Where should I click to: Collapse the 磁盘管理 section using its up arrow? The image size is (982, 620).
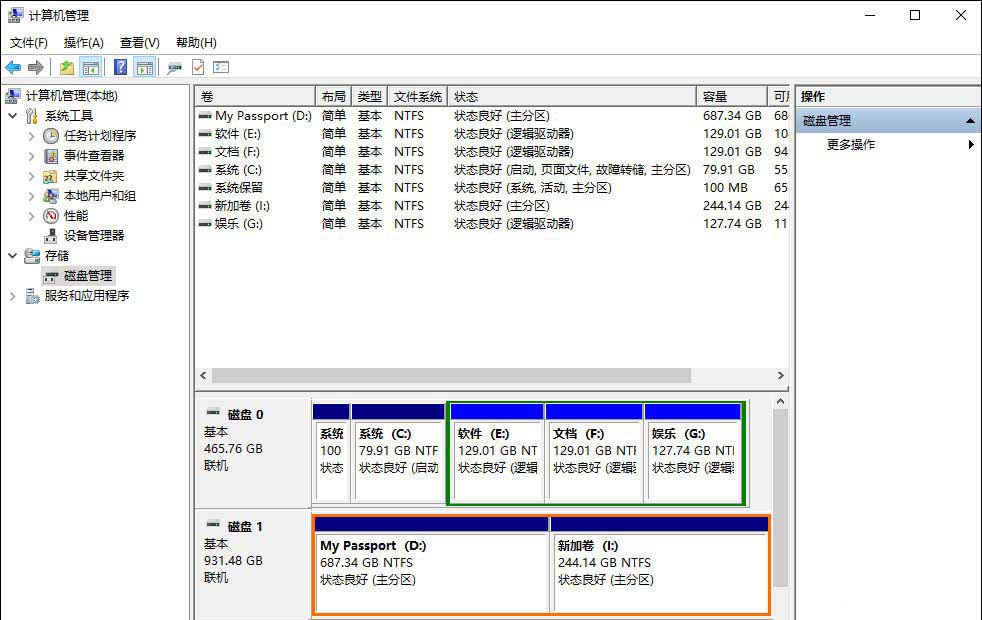(967, 120)
